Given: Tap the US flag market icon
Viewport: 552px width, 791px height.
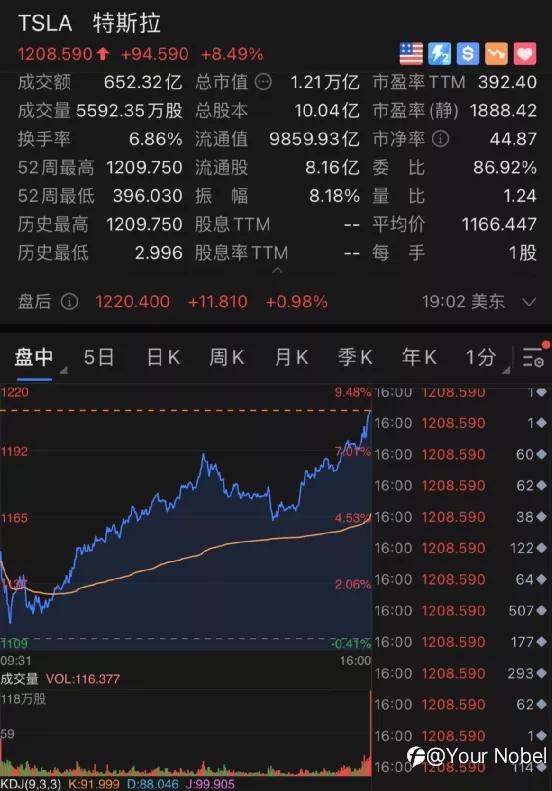Looking at the screenshot, I should coord(411,53).
